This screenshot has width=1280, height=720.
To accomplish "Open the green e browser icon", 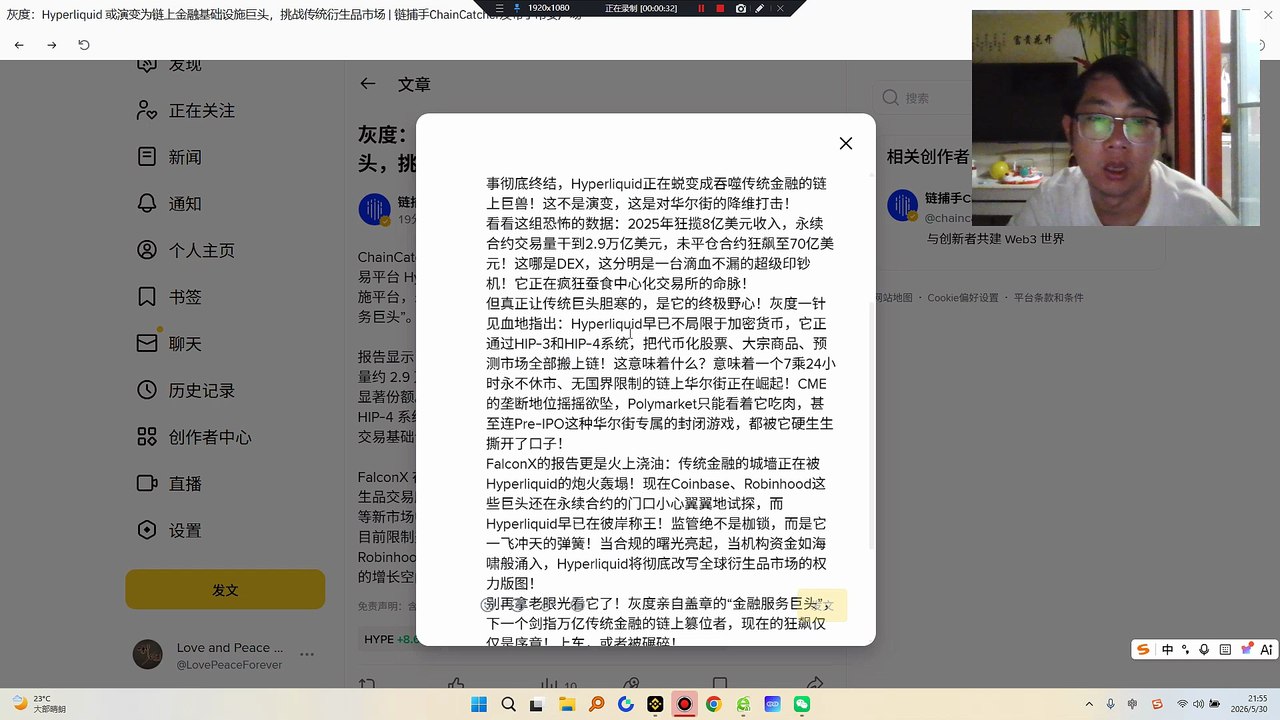I will click(743, 704).
